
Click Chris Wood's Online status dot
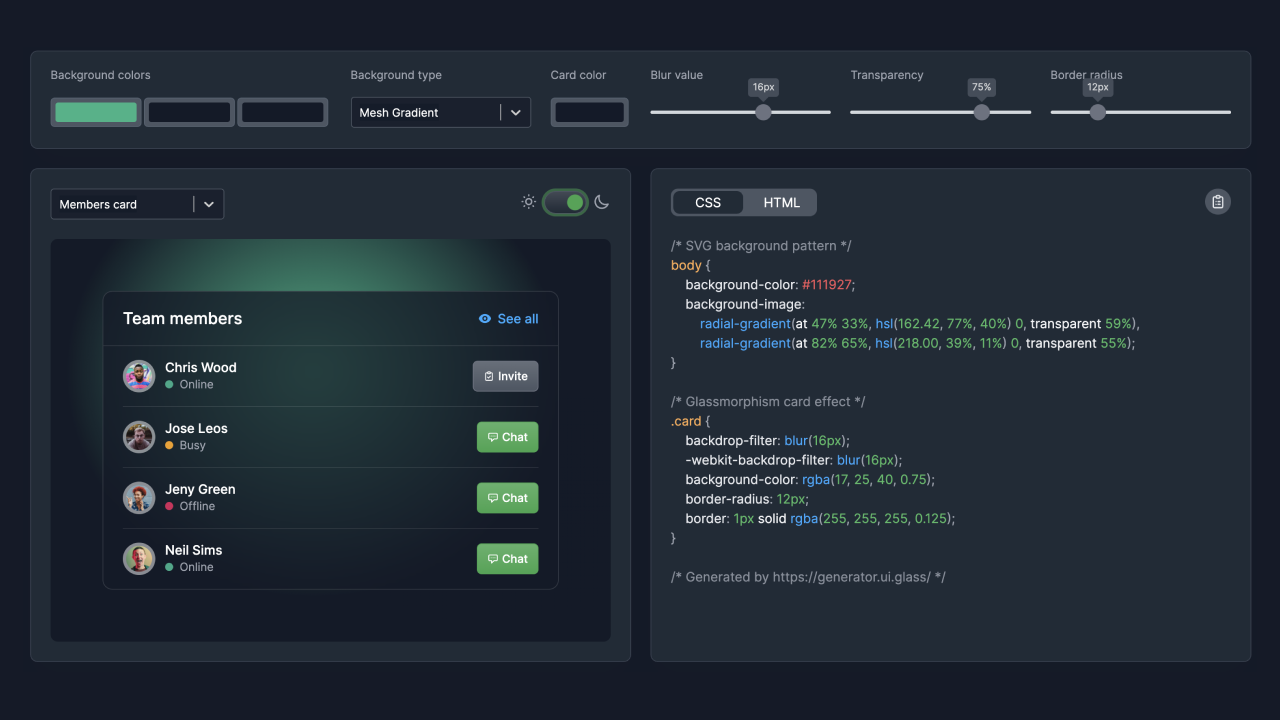[171, 385]
